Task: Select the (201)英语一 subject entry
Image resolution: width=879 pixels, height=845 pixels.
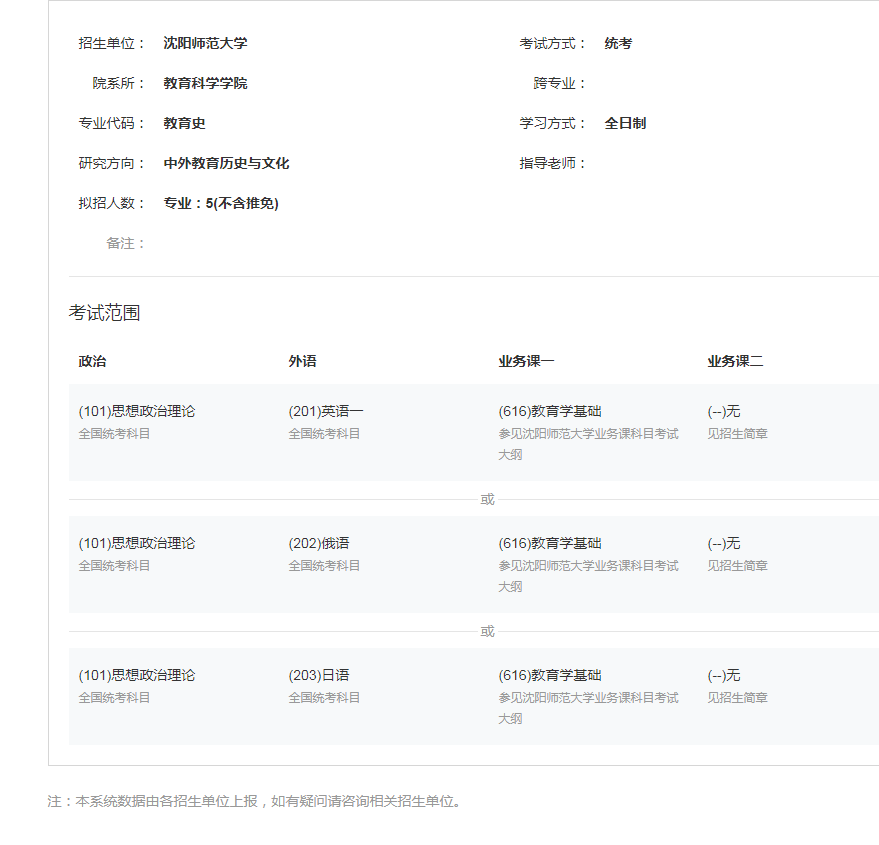Action: 326,411
